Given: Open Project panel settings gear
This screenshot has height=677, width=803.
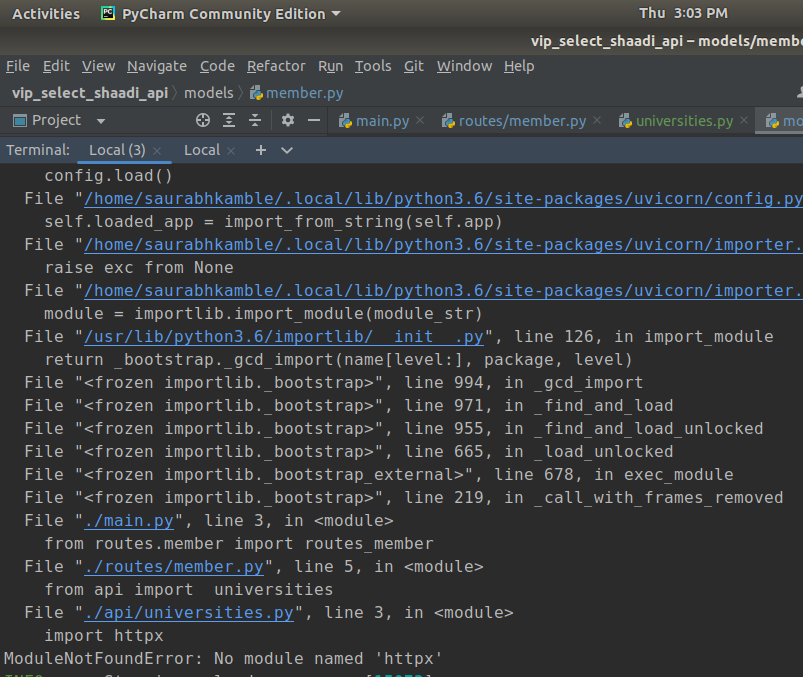Looking at the screenshot, I should [288, 120].
